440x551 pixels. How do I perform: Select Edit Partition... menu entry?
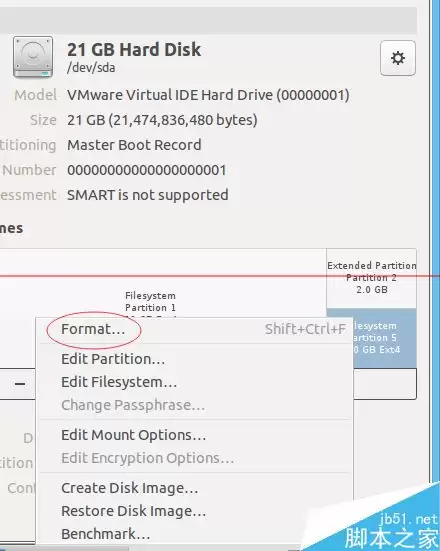point(195,359)
